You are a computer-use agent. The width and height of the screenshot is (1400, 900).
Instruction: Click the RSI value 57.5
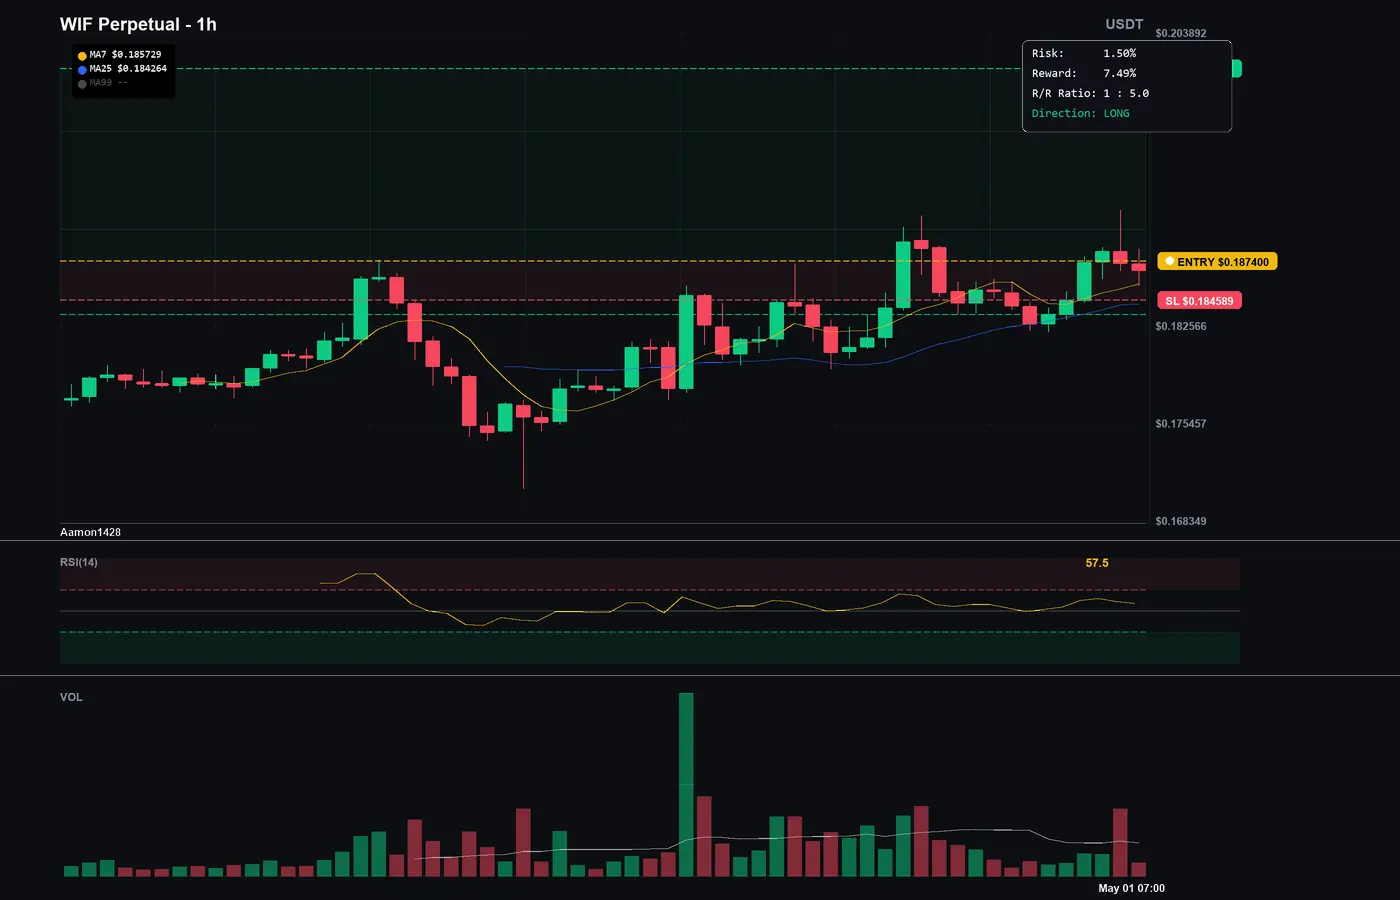(1097, 563)
